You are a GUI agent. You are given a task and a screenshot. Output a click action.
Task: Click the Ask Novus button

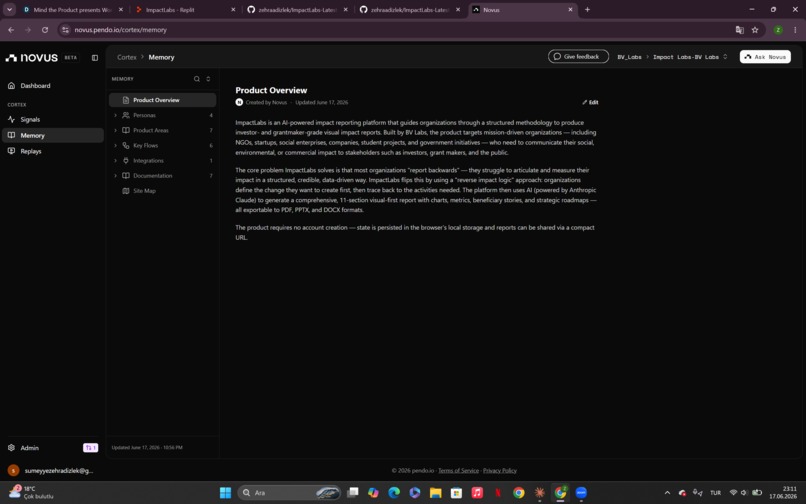point(765,57)
